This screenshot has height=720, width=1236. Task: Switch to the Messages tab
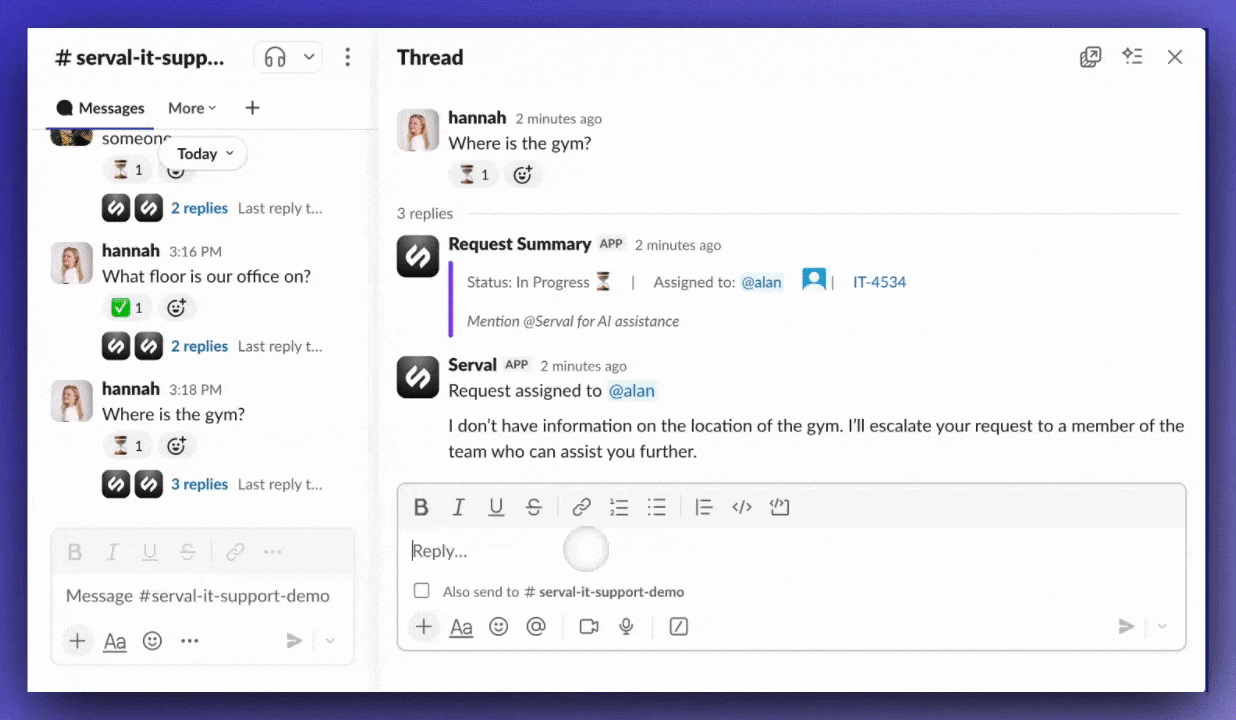coord(100,108)
